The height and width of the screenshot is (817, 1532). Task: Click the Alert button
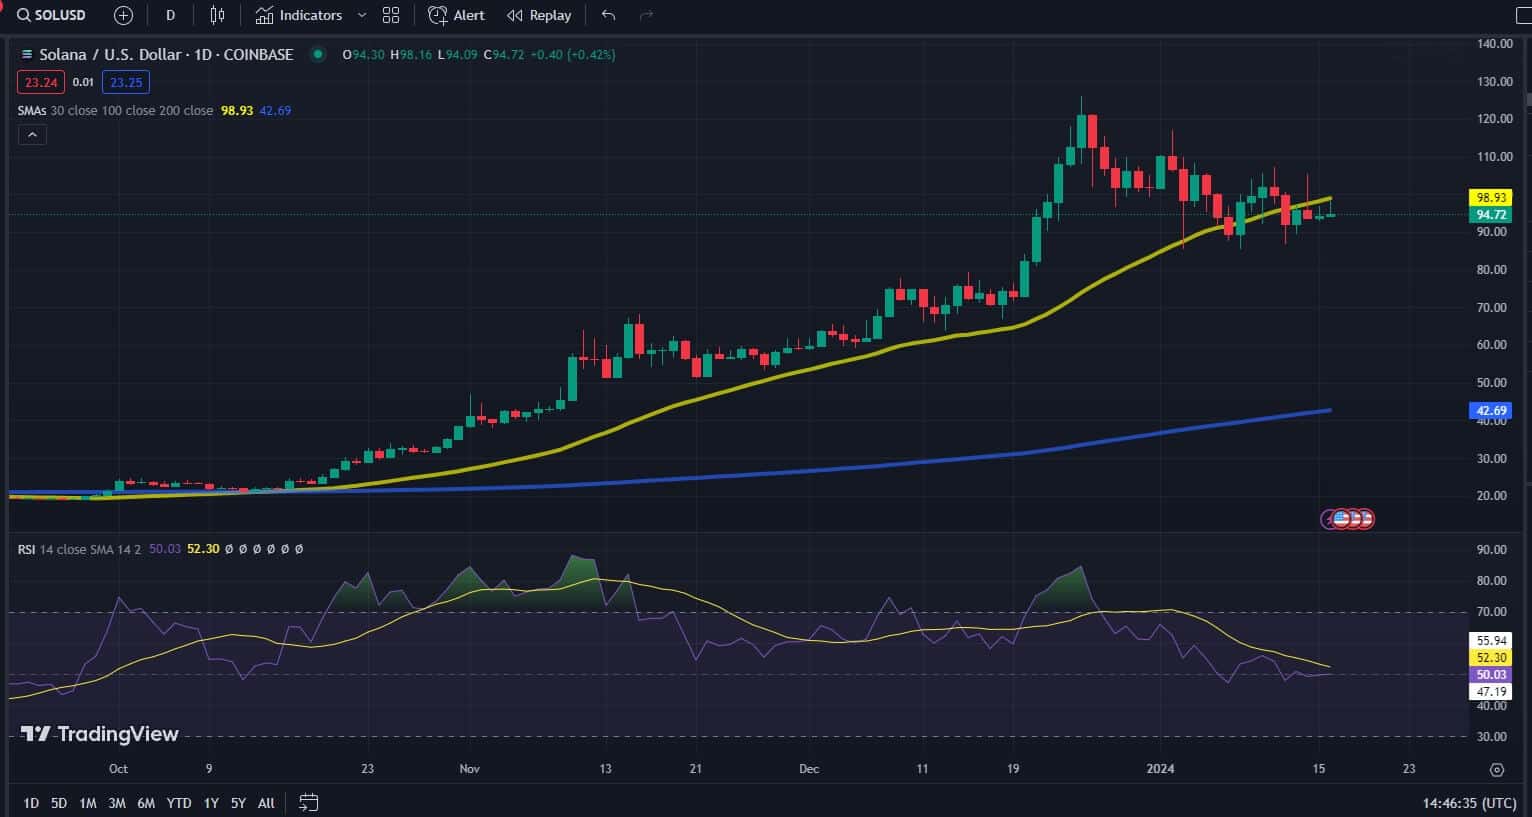(456, 15)
